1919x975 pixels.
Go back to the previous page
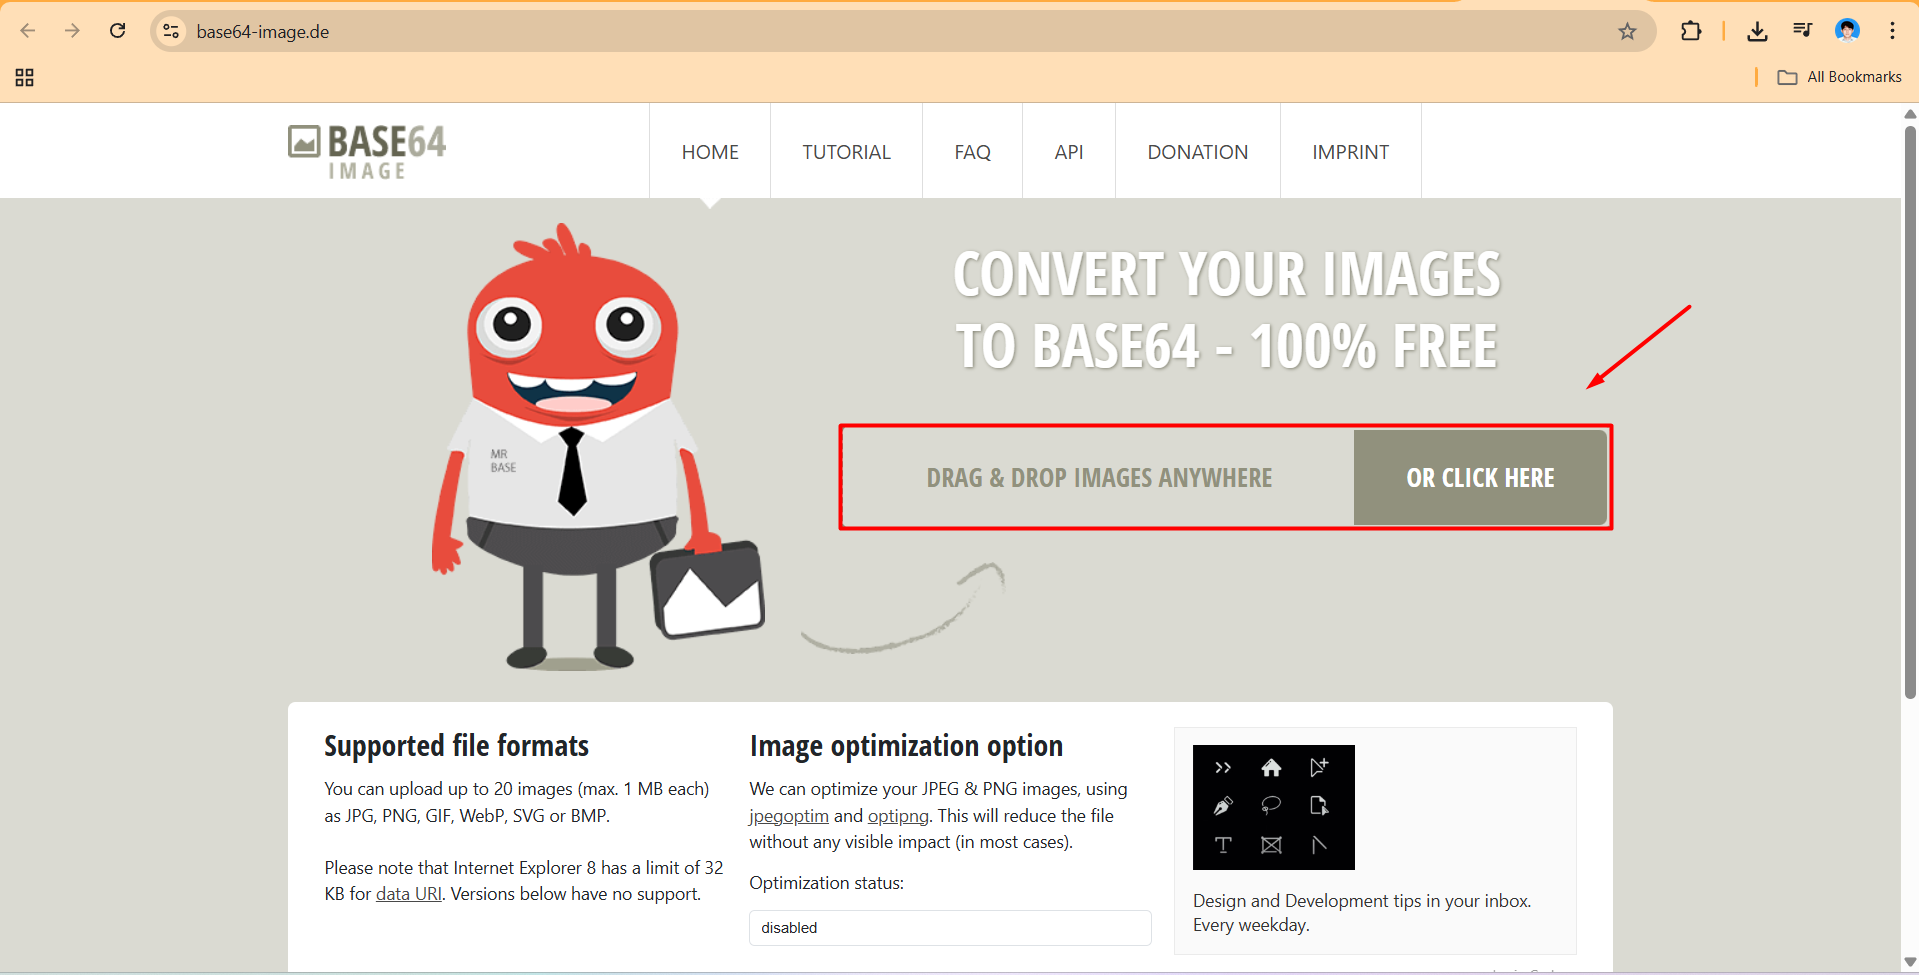[x=29, y=31]
